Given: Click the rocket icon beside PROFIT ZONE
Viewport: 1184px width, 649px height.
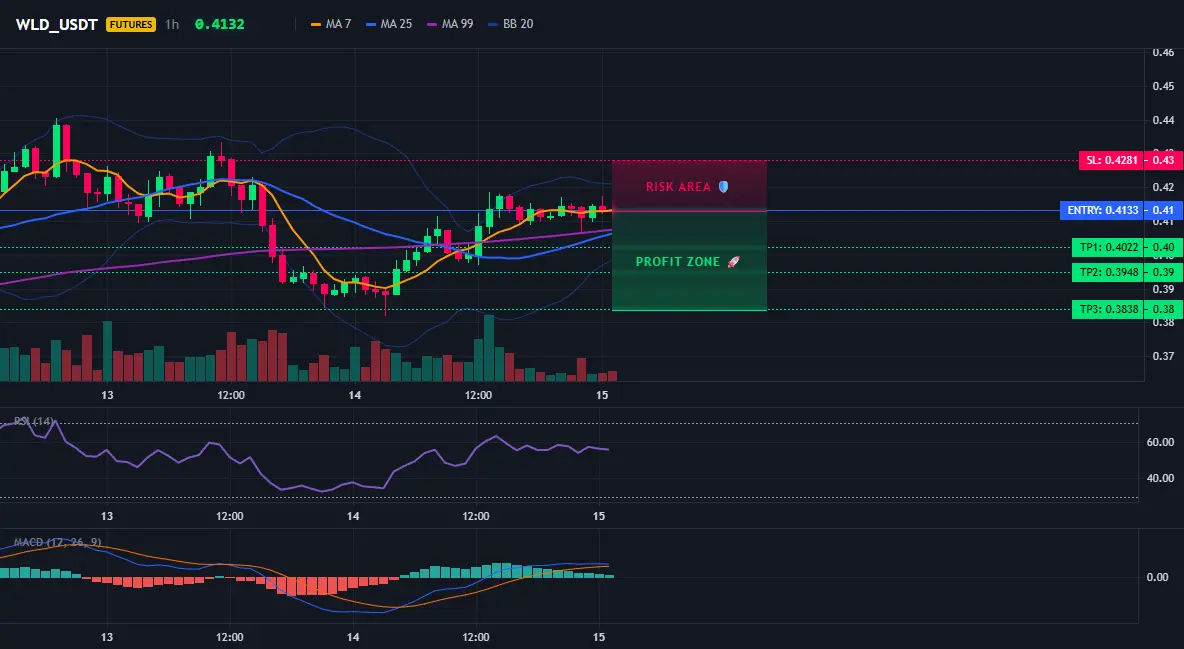Looking at the screenshot, I should pos(733,261).
